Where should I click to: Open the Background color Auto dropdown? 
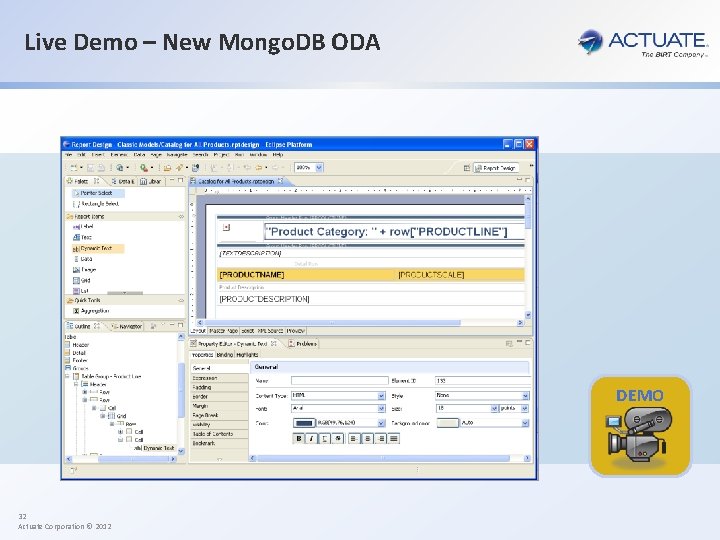pos(525,423)
